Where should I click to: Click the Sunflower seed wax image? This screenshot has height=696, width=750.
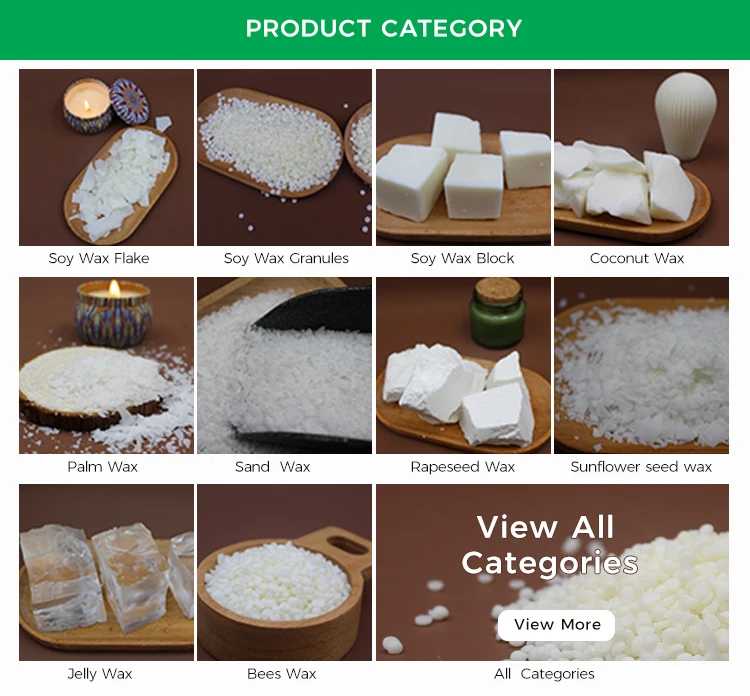pyautogui.click(x=641, y=365)
